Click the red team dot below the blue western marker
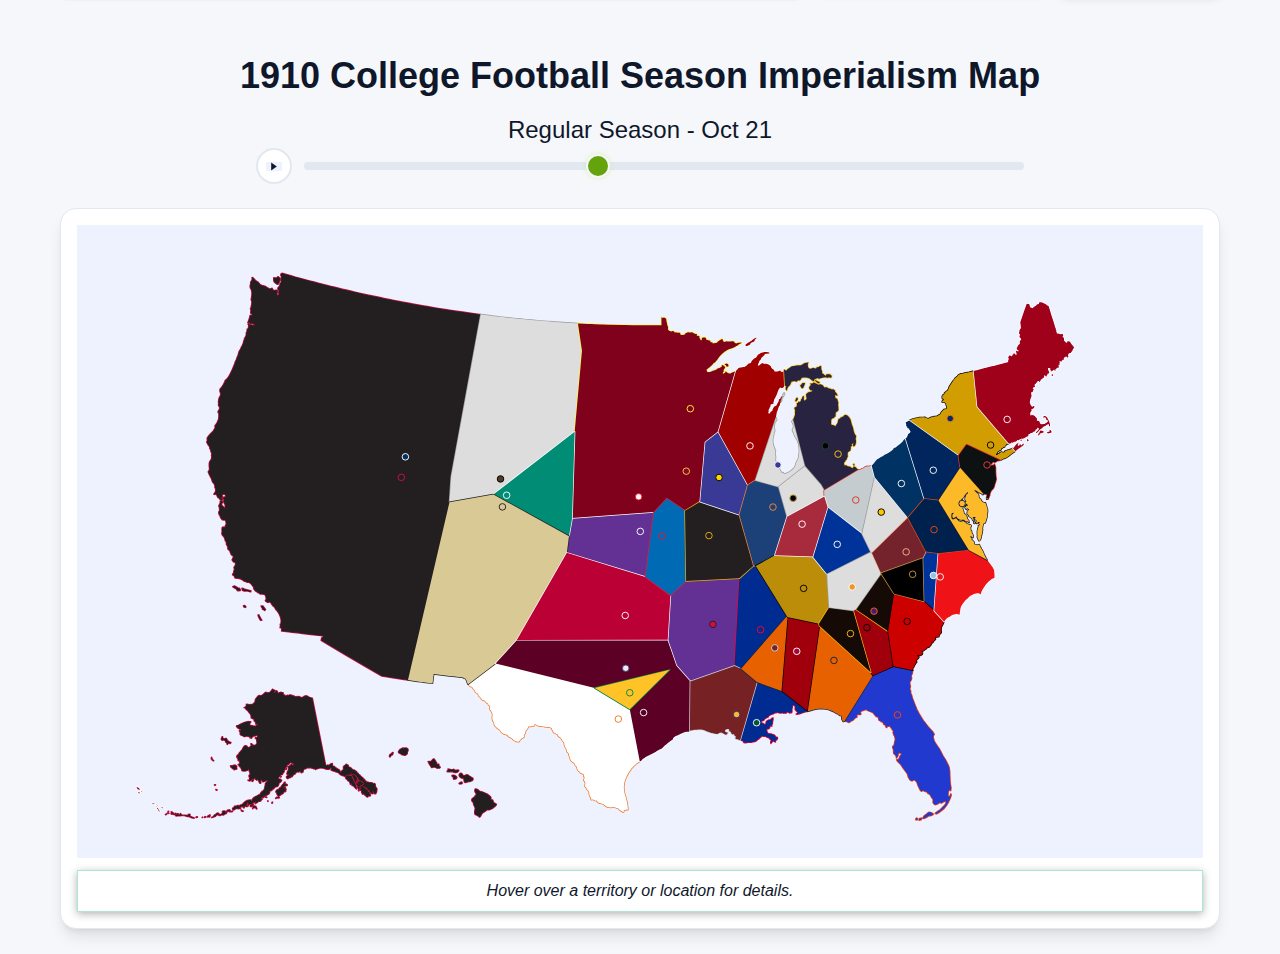Viewport: 1280px width, 954px height. [402, 477]
